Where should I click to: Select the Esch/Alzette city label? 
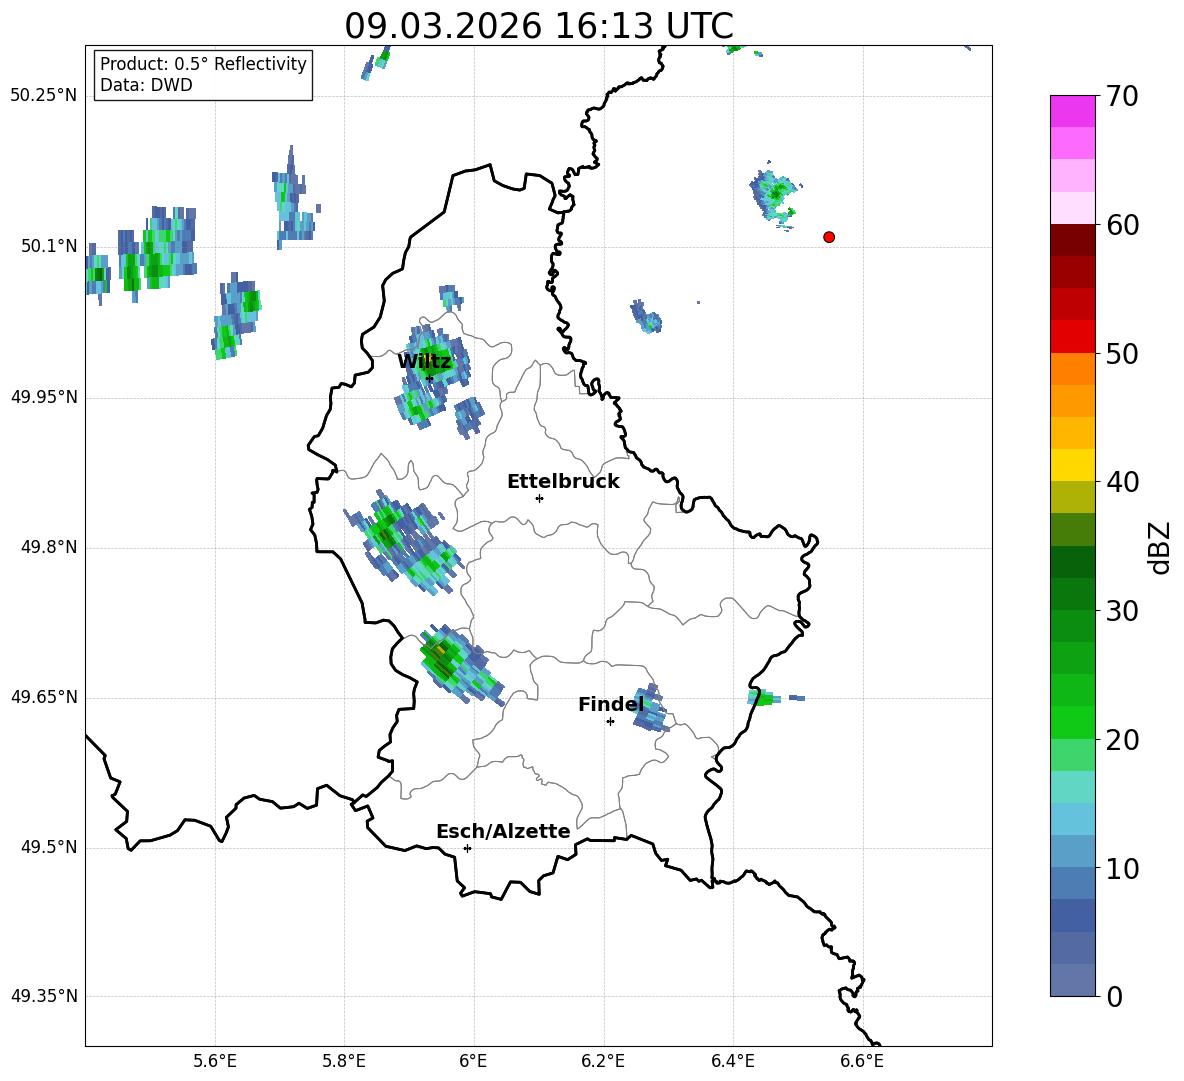click(503, 831)
